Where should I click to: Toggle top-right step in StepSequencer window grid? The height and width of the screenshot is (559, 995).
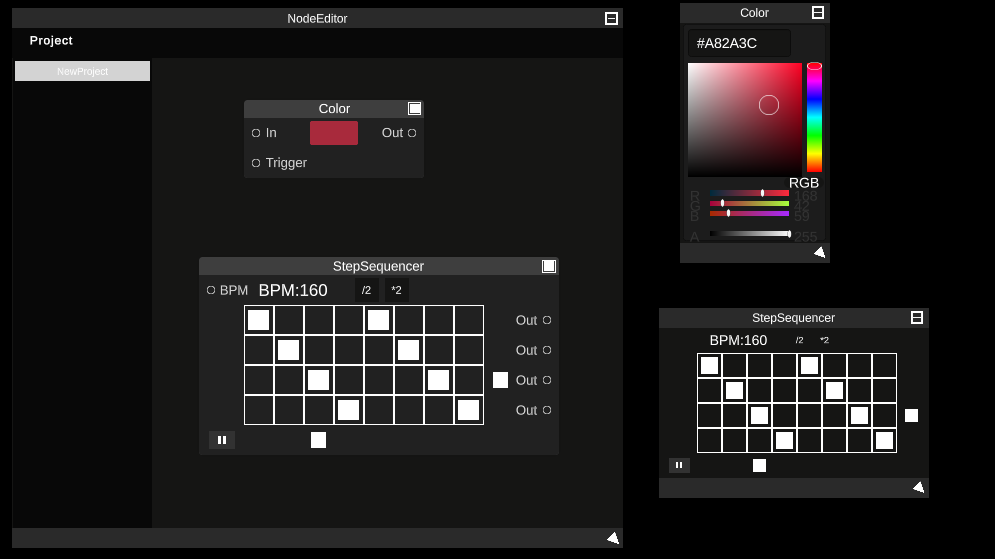tap(884, 365)
